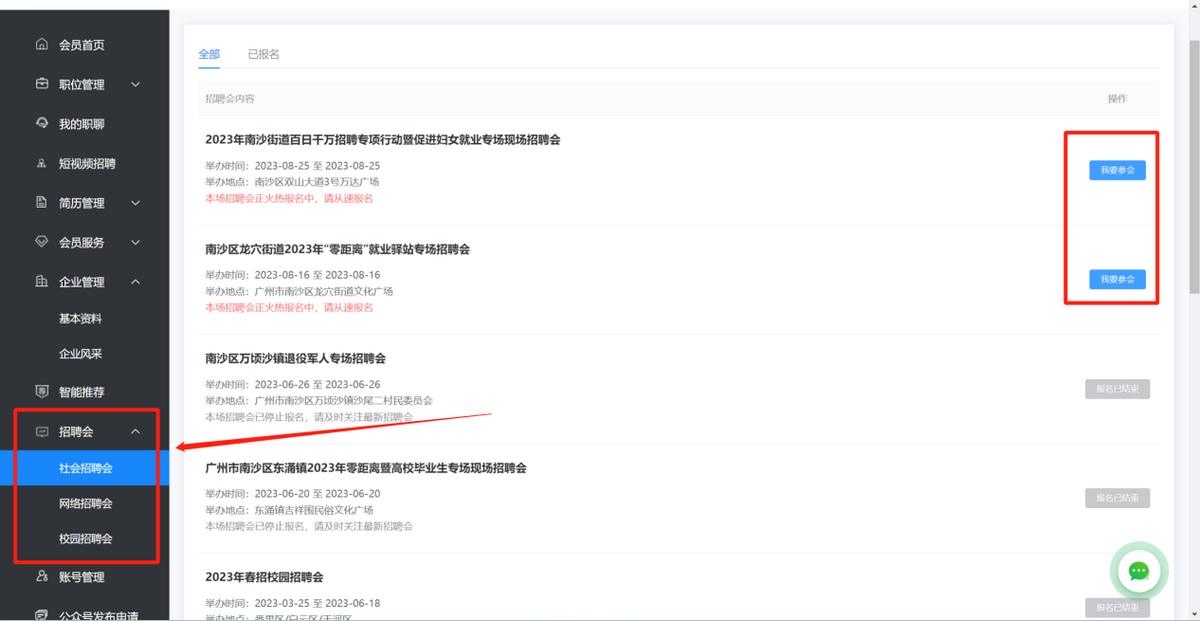Open 我的职聊 via its chat icon
This screenshot has height=621, width=1200.
tap(40, 123)
